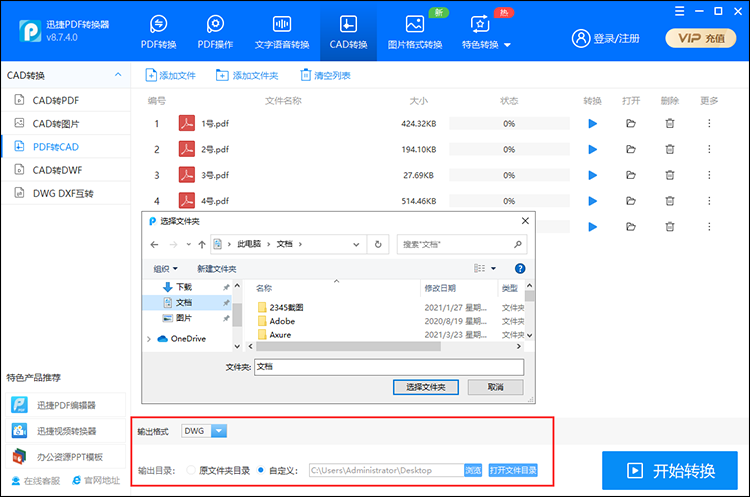
Task: Start conversion of 1号.pdf with play icon
Action: [x=592, y=123]
